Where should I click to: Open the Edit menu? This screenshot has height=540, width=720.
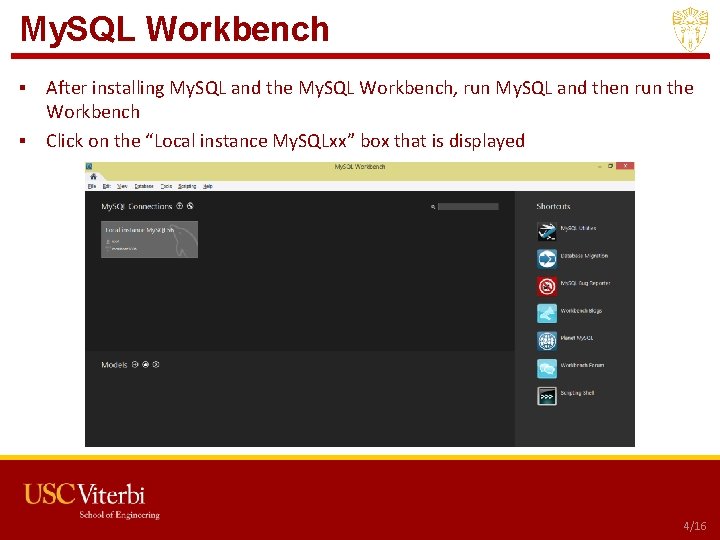[107, 186]
